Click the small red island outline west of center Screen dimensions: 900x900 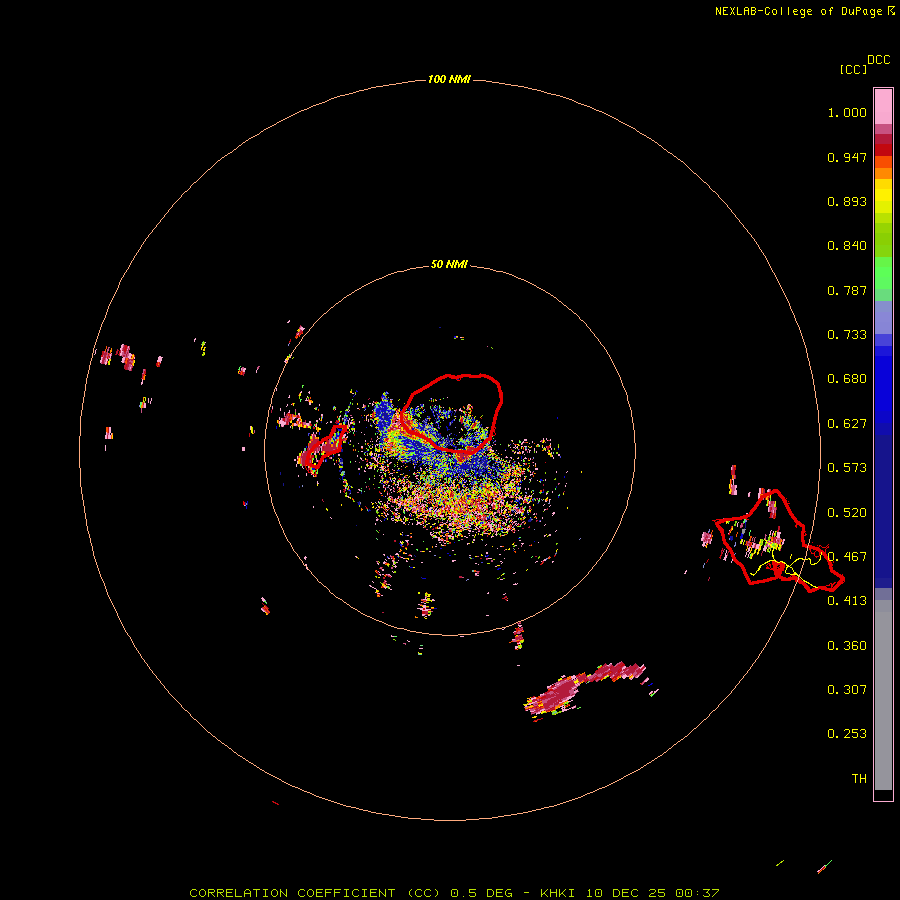[x=324, y=447]
